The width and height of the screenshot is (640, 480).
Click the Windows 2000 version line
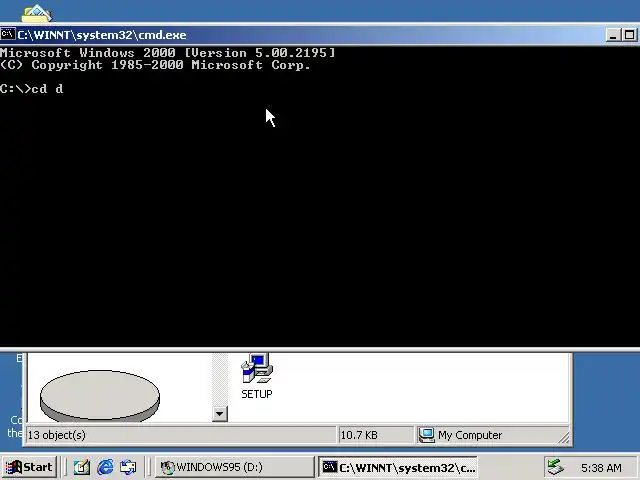(167, 53)
